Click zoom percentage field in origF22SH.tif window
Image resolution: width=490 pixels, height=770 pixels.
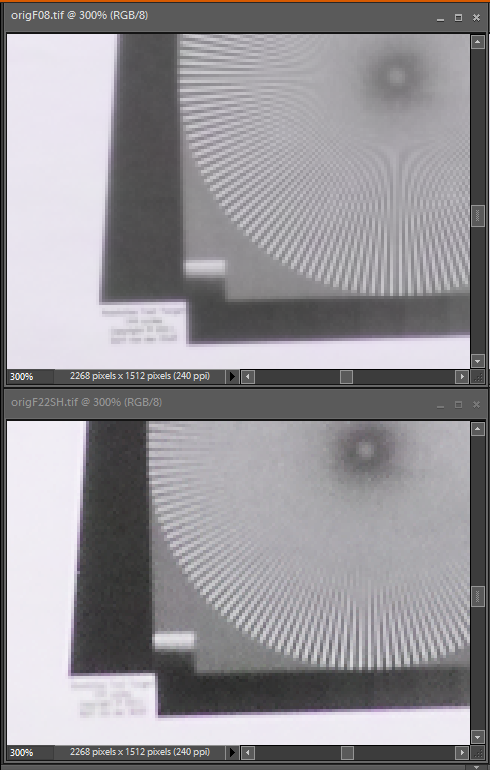point(29,752)
